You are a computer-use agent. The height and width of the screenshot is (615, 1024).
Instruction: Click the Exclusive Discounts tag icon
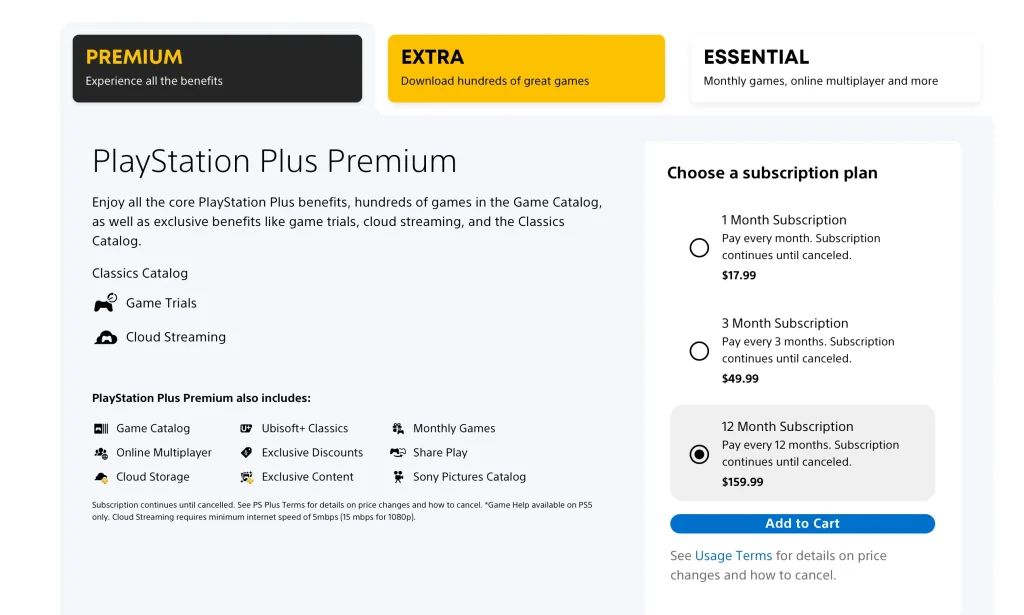tap(245, 452)
